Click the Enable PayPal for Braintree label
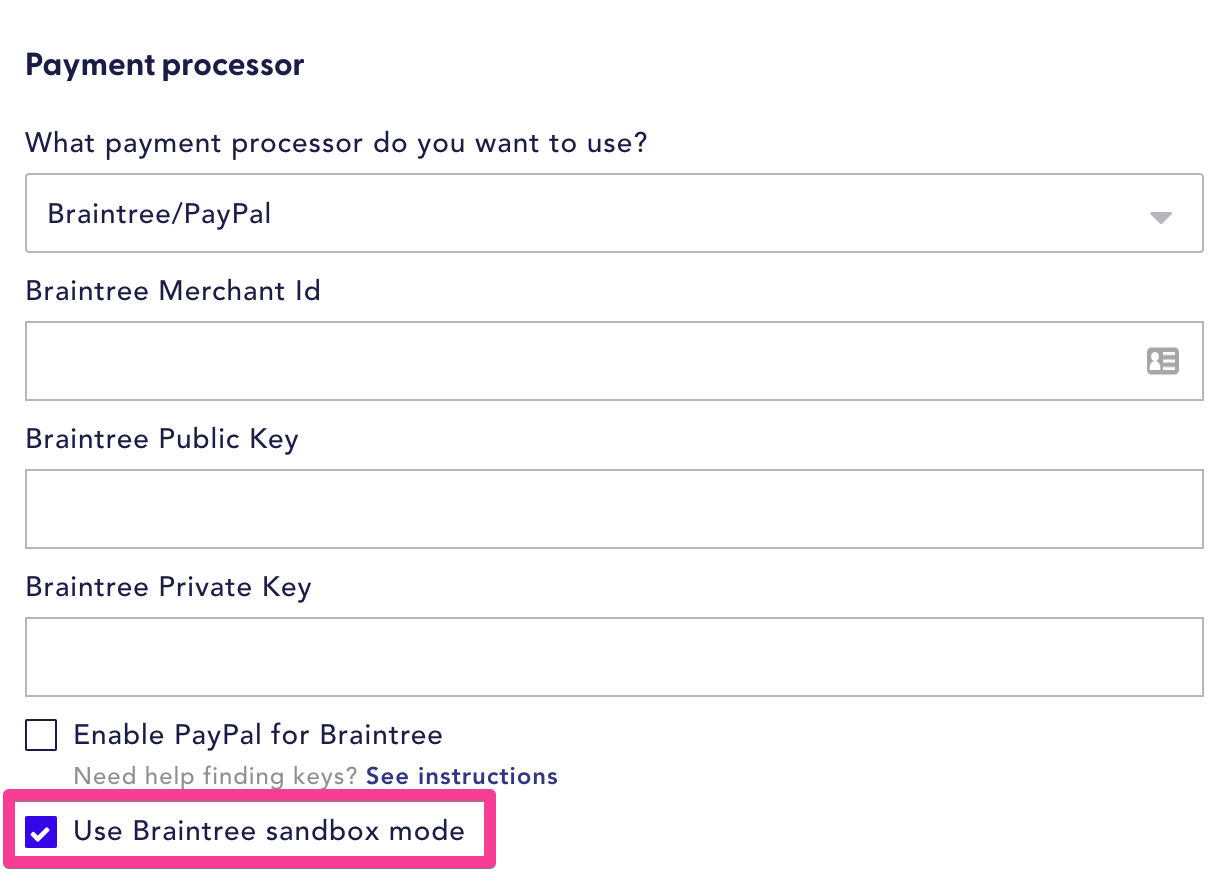The height and width of the screenshot is (878, 1229). [x=257, y=735]
